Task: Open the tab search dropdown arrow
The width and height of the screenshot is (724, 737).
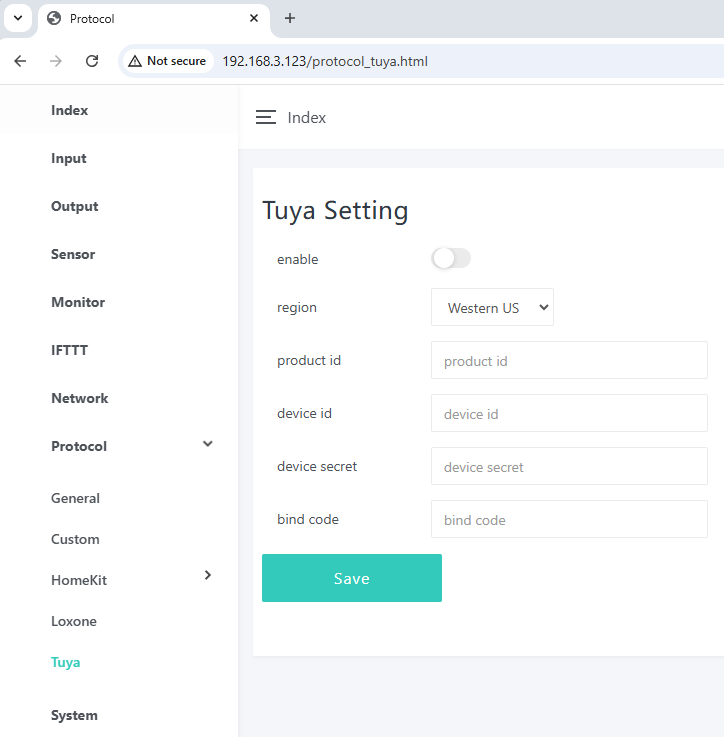Action: click(18, 18)
